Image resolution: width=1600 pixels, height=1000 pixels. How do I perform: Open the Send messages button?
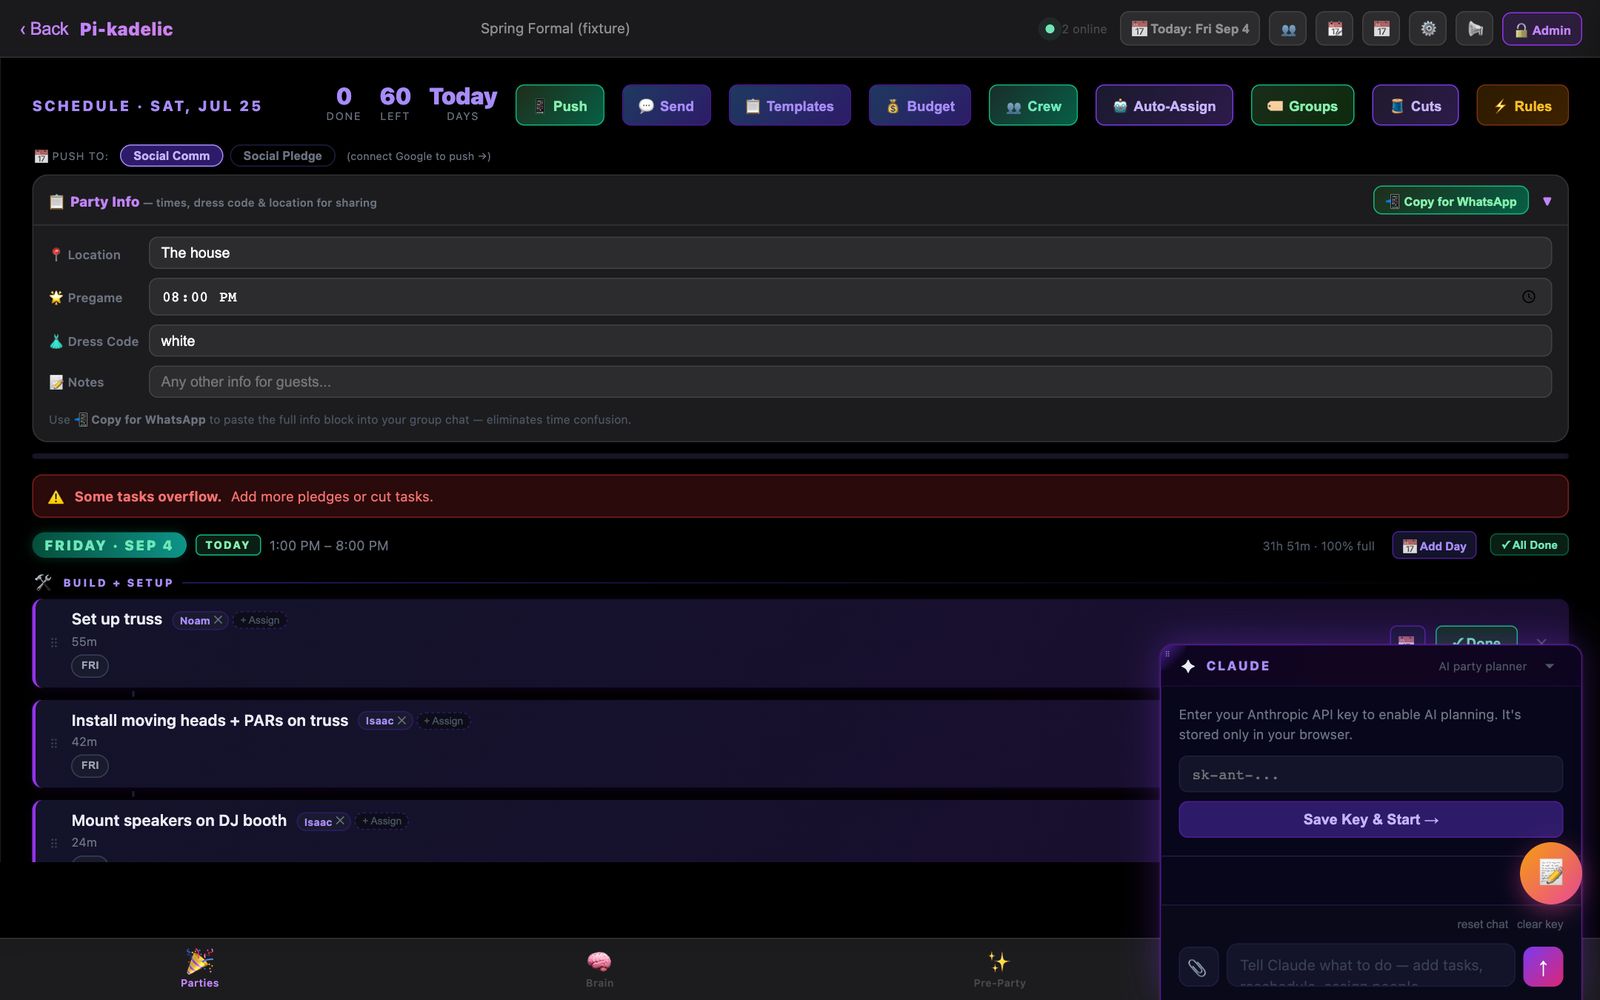pos(666,105)
